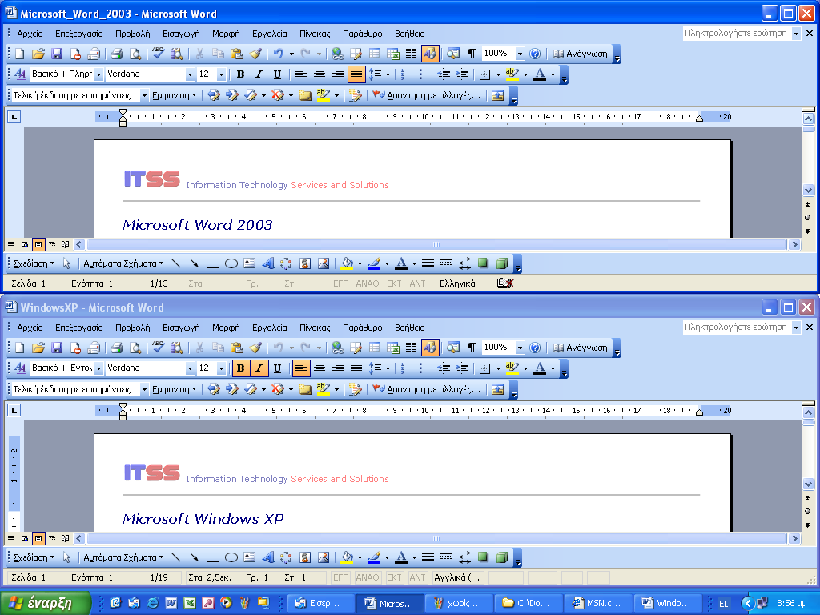
Task: Open Αρχείο menu in Microsoft_Word_2003 window
Action: (x=30, y=33)
